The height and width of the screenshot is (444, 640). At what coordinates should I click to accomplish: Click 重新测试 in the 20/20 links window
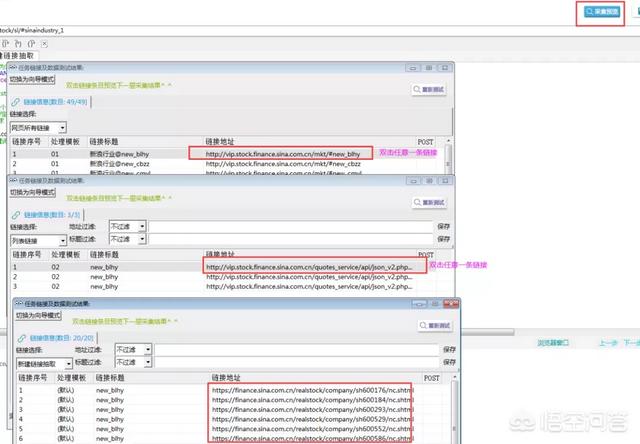pos(435,326)
